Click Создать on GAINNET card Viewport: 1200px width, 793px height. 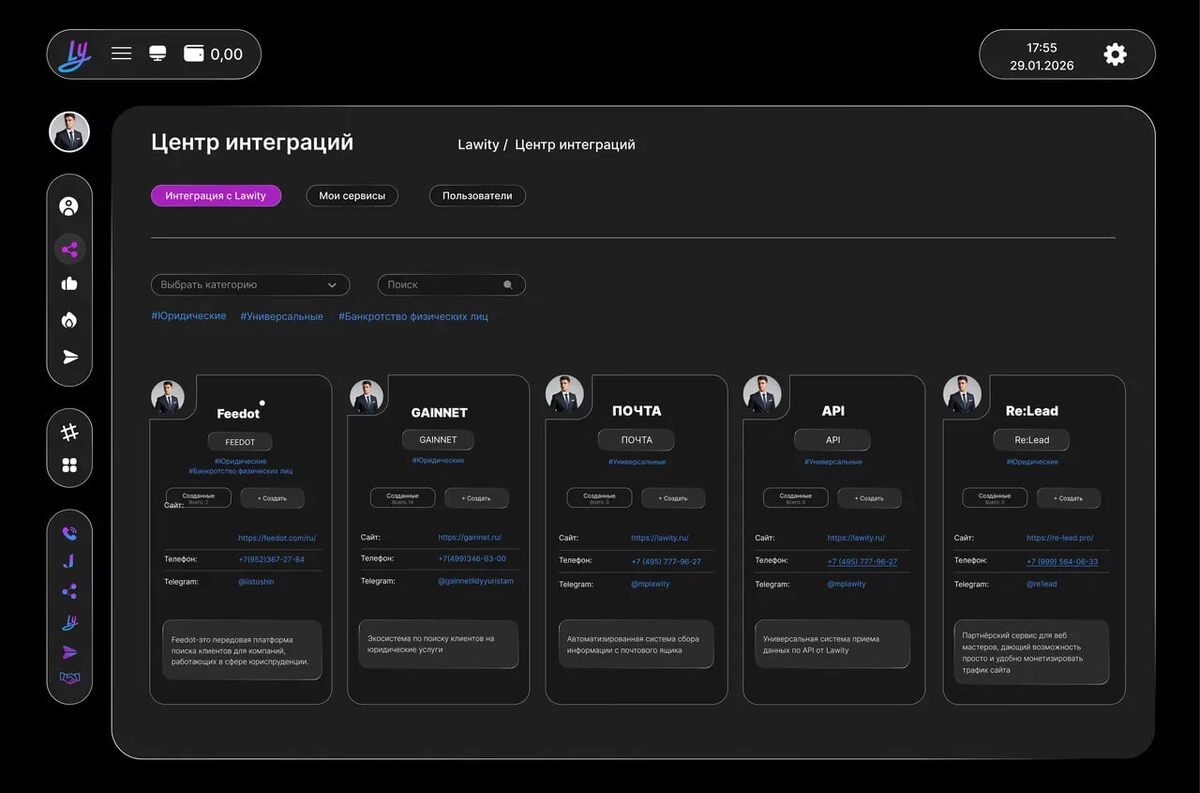[x=476, y=498]
